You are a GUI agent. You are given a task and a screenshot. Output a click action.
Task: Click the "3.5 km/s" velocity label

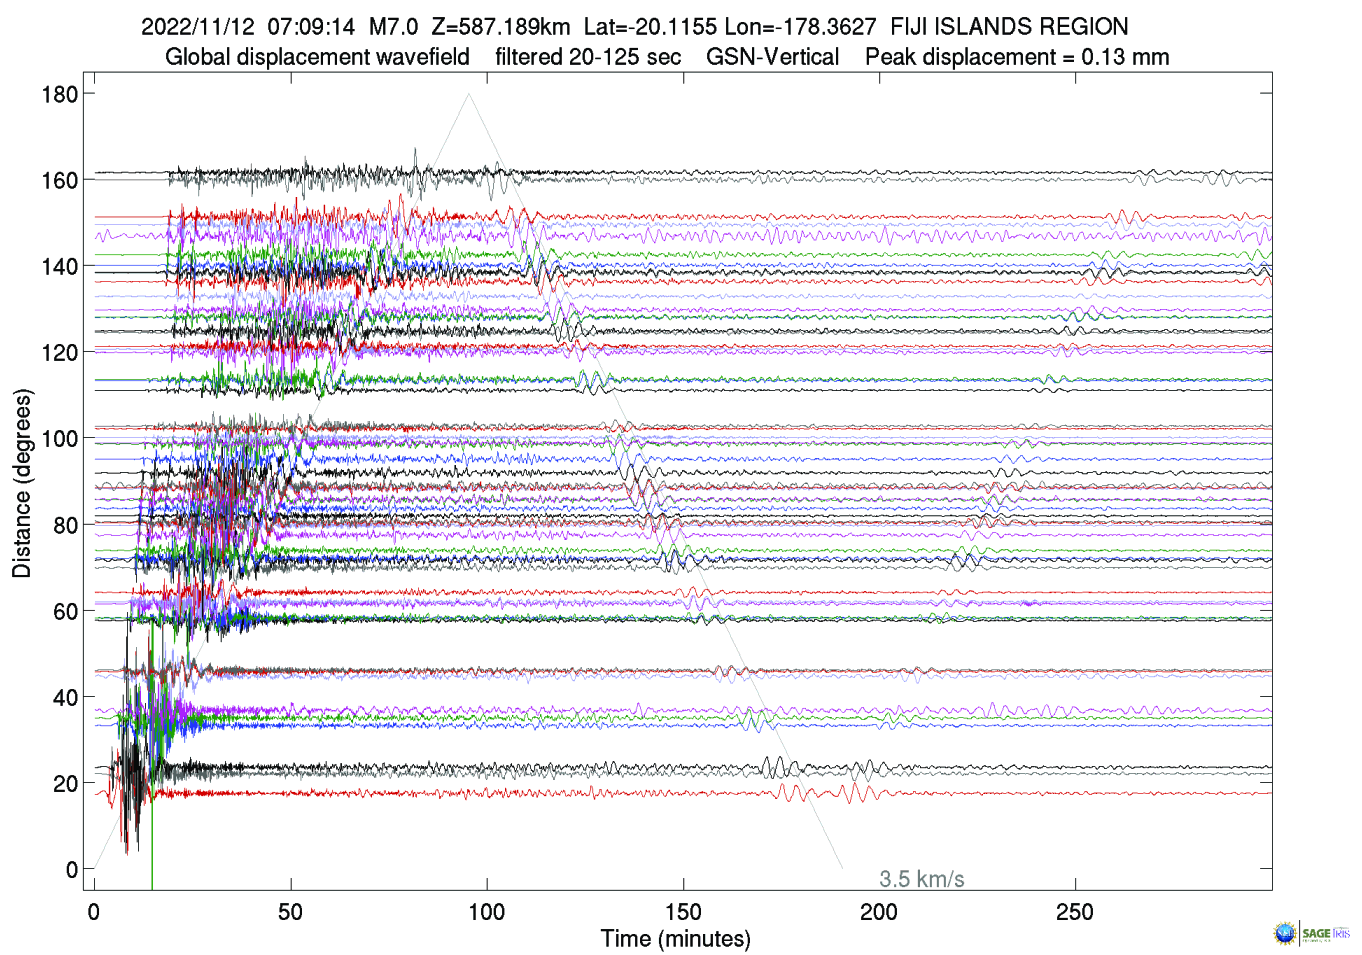coord(921,879)
